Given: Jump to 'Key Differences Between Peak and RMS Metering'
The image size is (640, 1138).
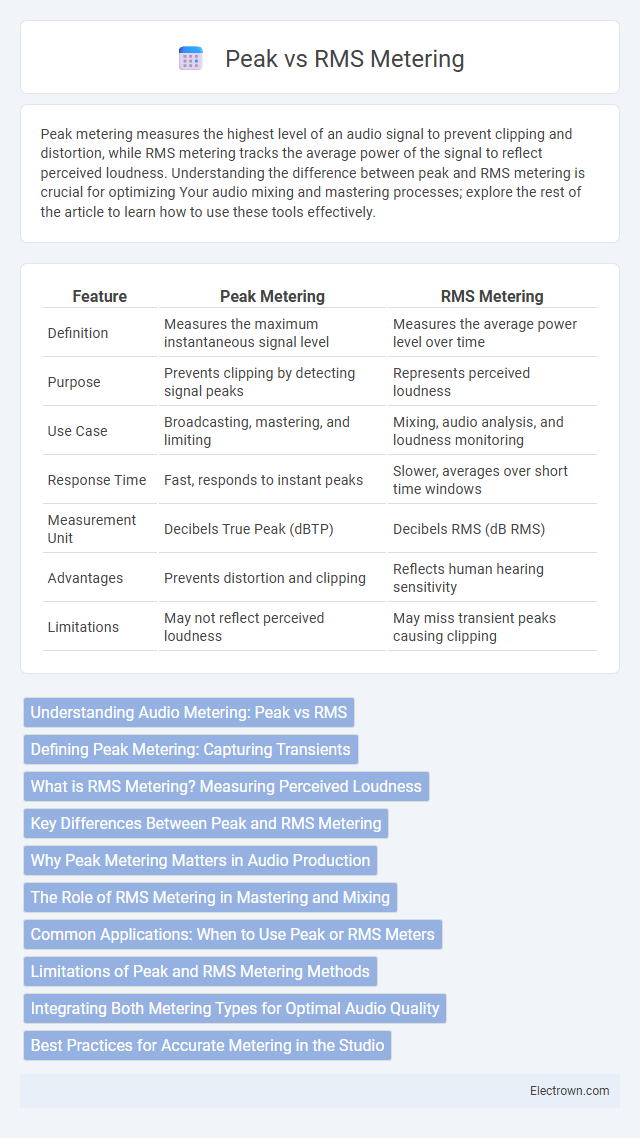Looking at the screenshot, I should pos(206,824).
